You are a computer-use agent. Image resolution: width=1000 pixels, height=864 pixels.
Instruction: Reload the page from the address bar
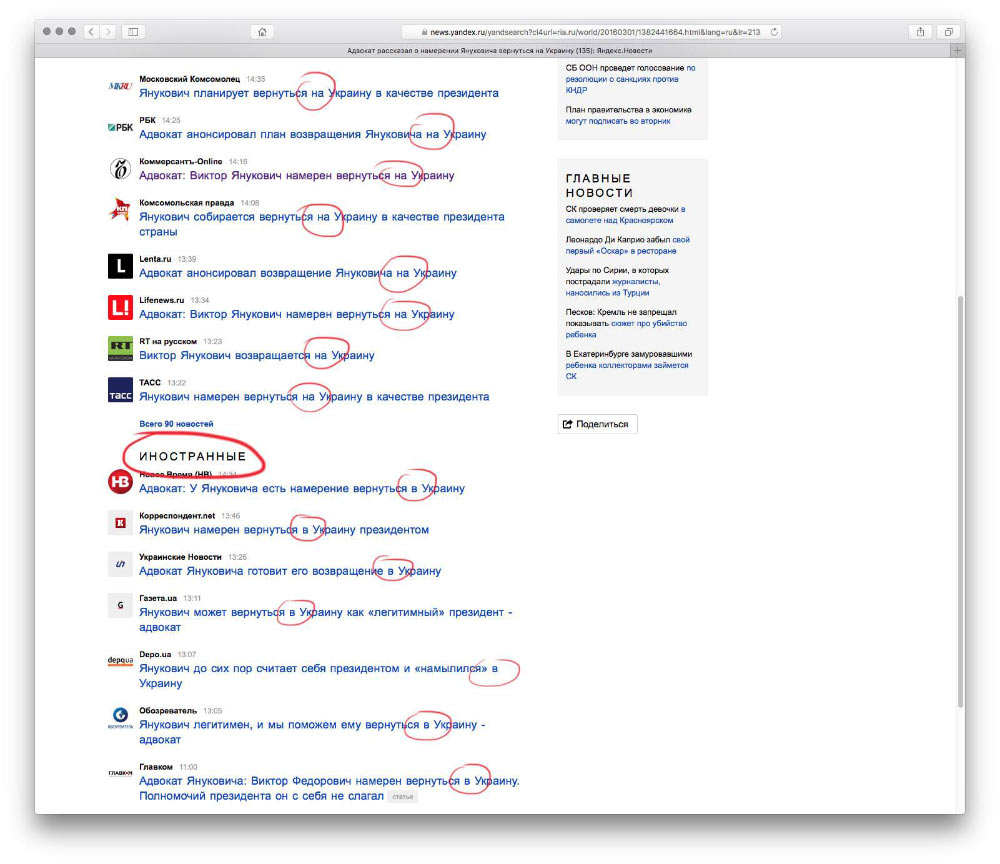point(775,32)
